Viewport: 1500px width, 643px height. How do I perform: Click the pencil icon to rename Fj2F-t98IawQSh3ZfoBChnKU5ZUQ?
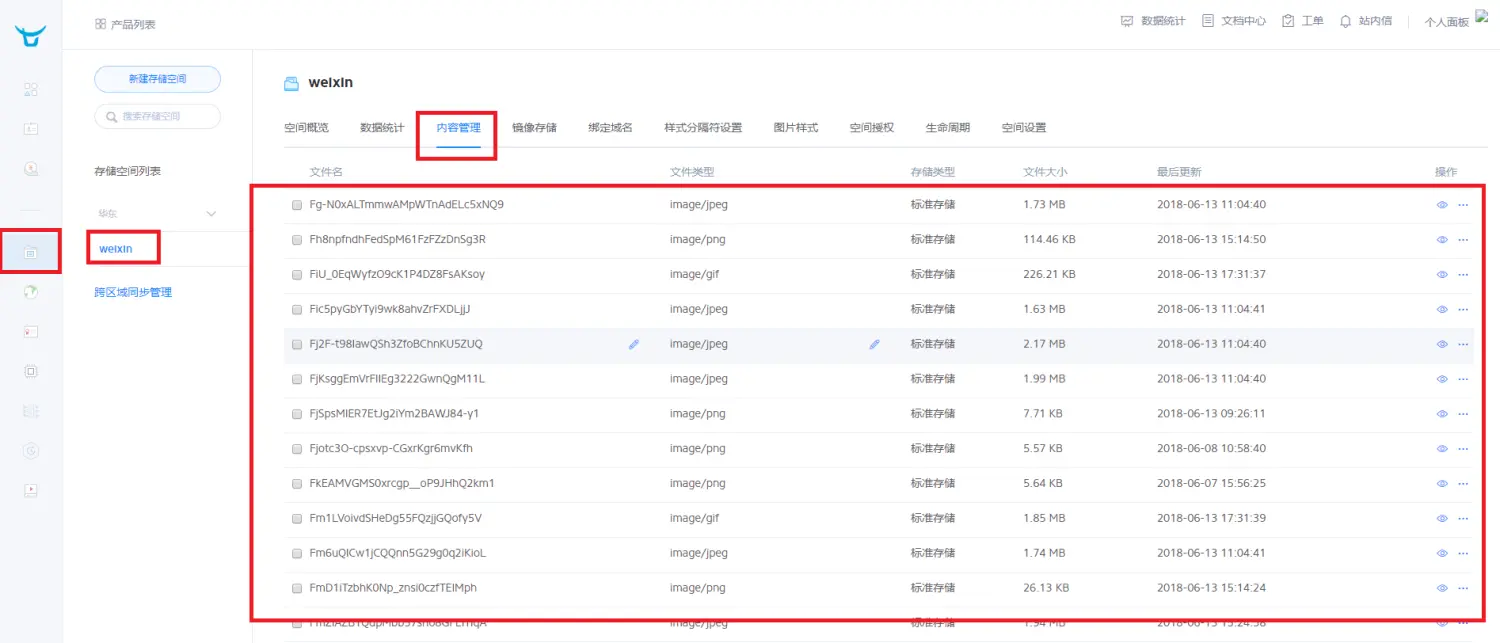[x=633, y=344]
